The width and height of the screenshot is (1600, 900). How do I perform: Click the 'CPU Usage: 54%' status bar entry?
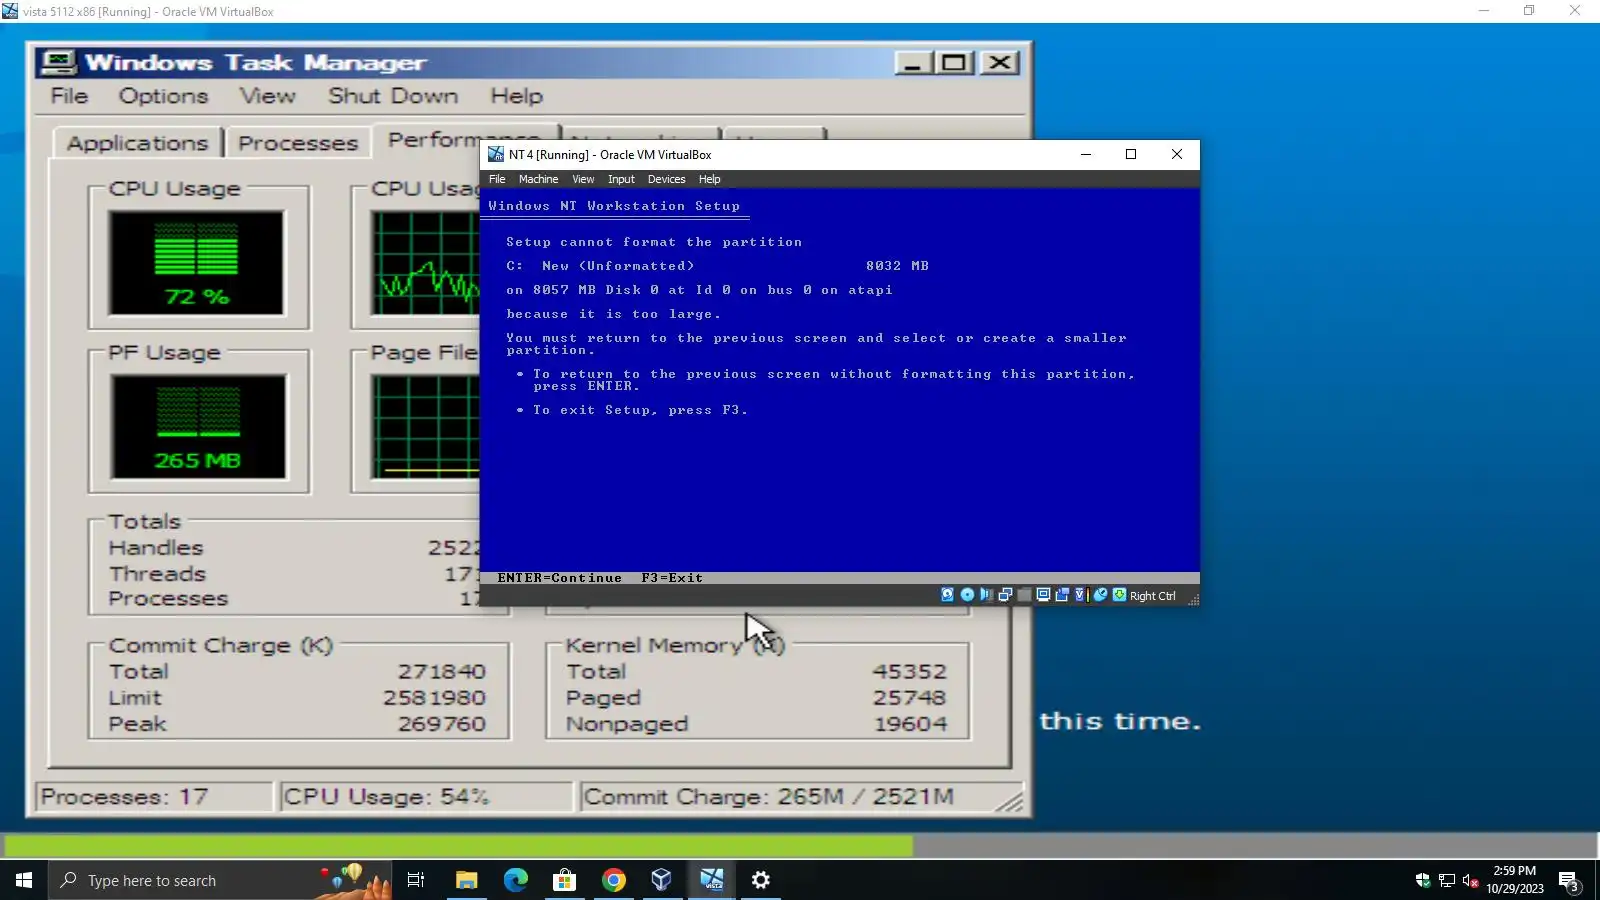coord(426,797)
